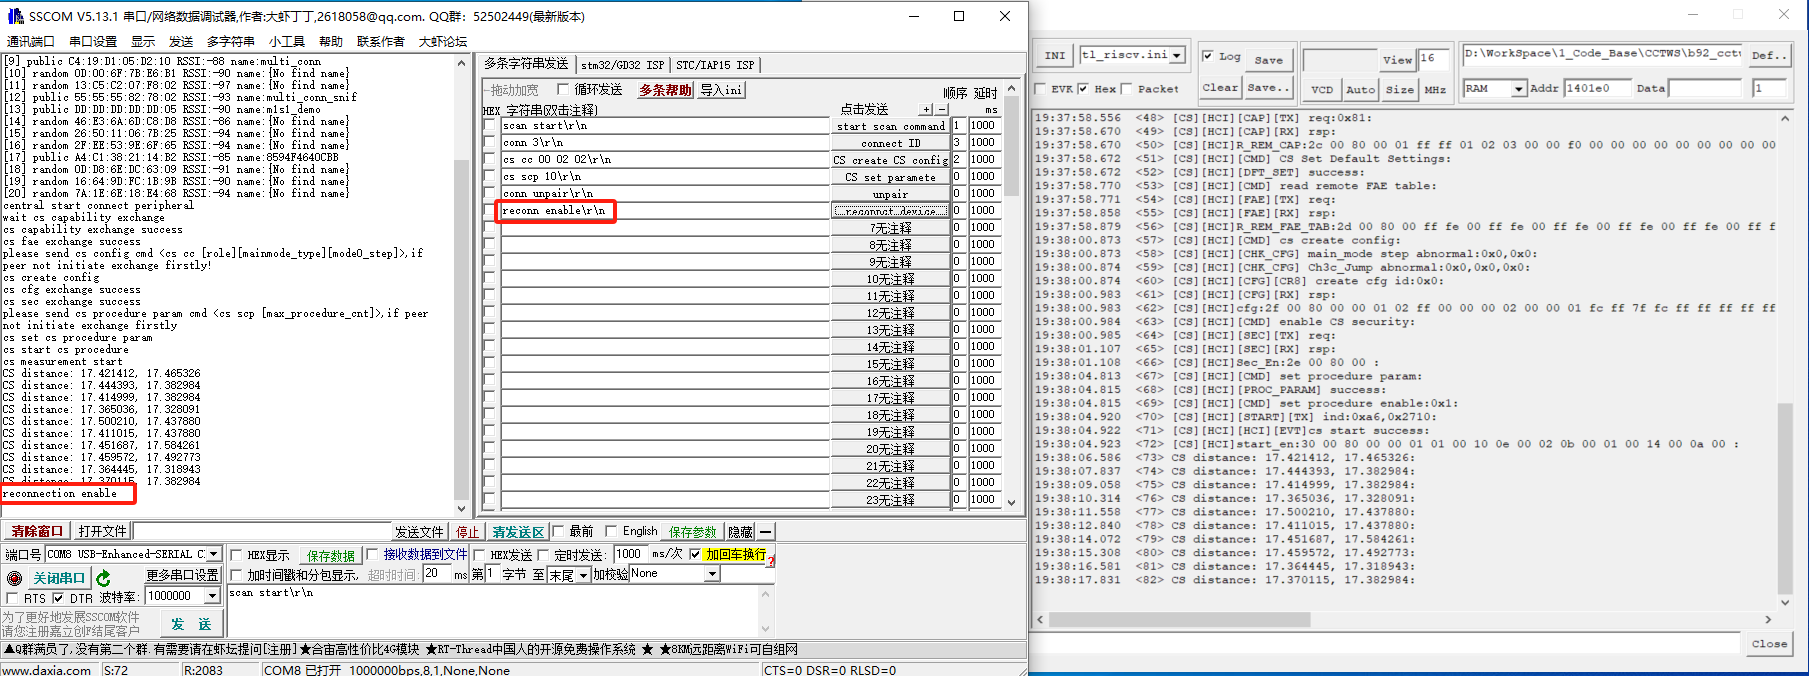1809x676 pixels.
Task: Open the tl_riscv.ini config dropdown
Action: [x=1177, y=55]
